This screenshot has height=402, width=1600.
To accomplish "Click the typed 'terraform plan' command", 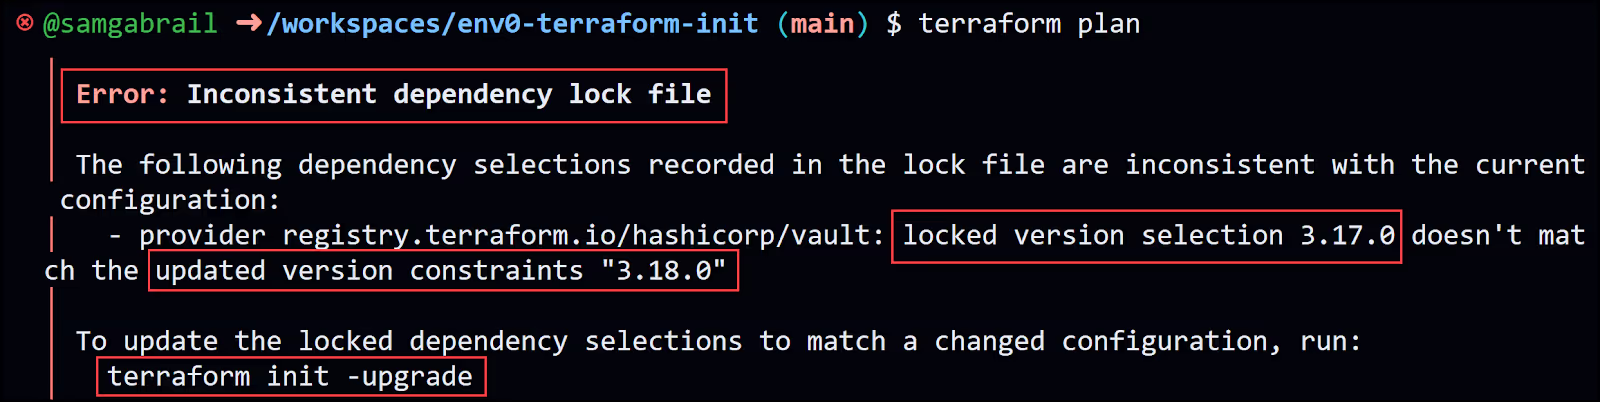I will tap(1029, 24).
